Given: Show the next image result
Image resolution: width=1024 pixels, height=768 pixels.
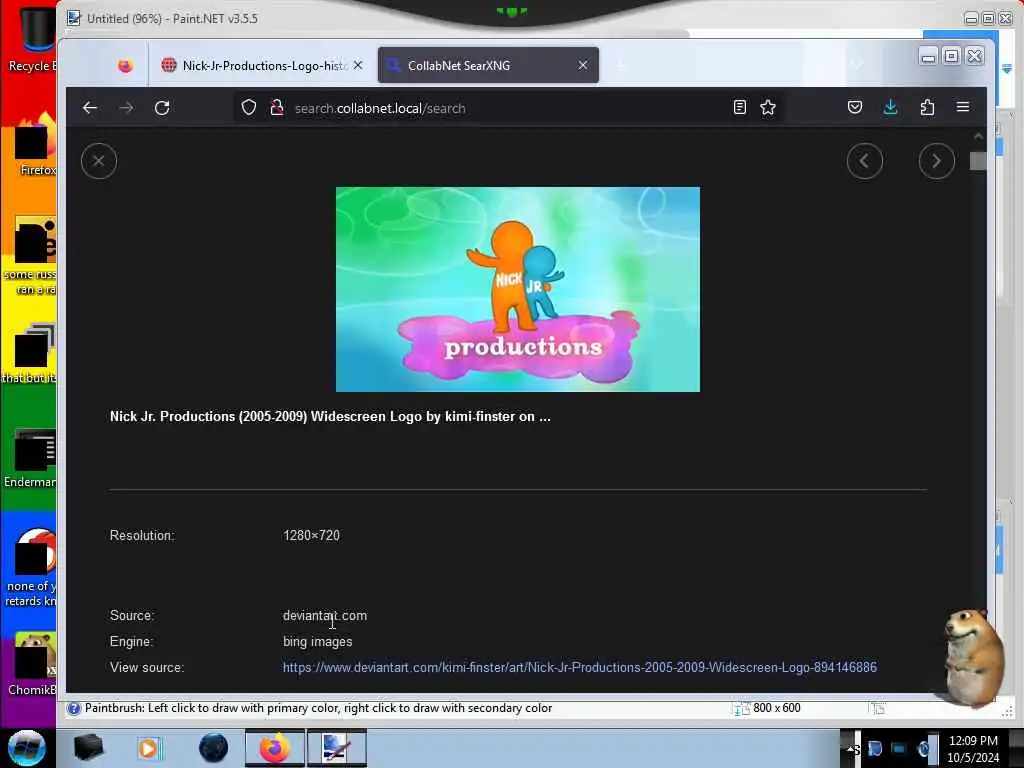Looking at the screenshot, I should (936, 161).
